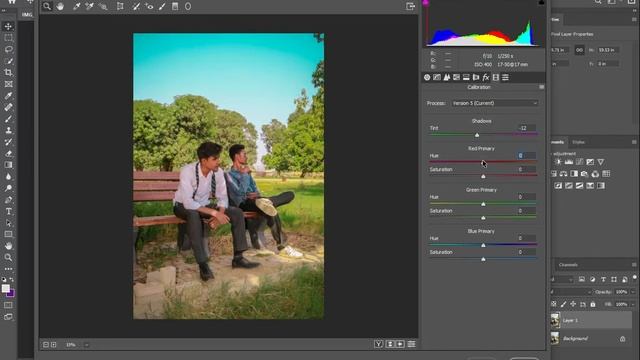
Task: Add a Color Lookup adjustment
Action: pos(606,174)
